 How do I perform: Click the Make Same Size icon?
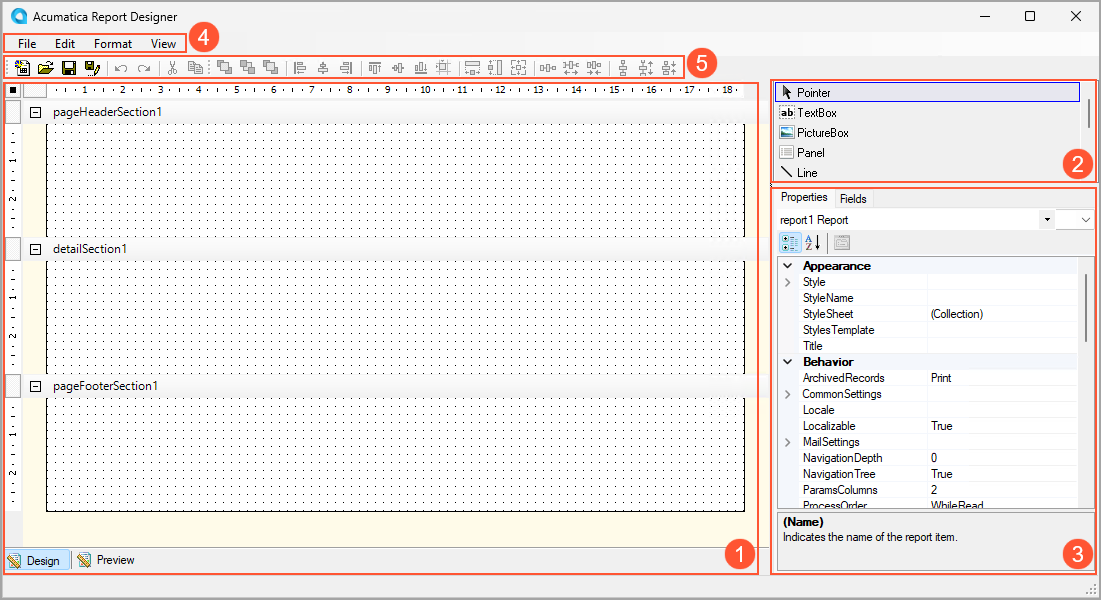pos(518,67)
